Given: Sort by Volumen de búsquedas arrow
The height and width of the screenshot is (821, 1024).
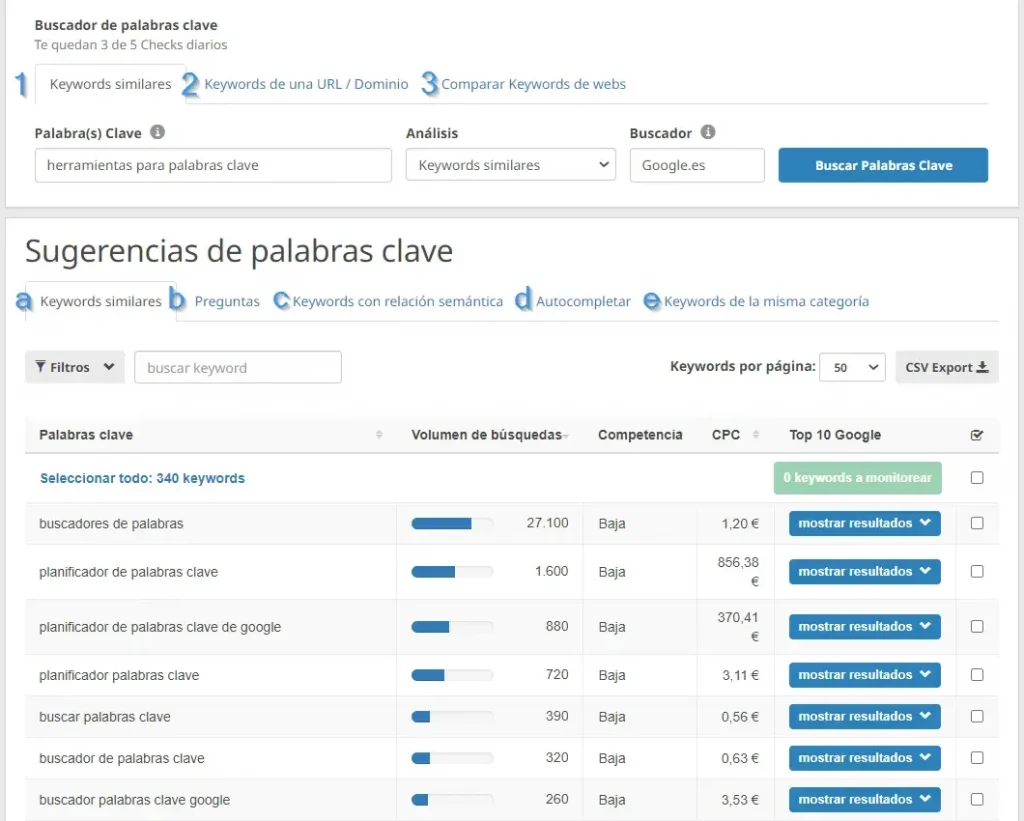Looking at the screenshot, I should click(568, 436).
